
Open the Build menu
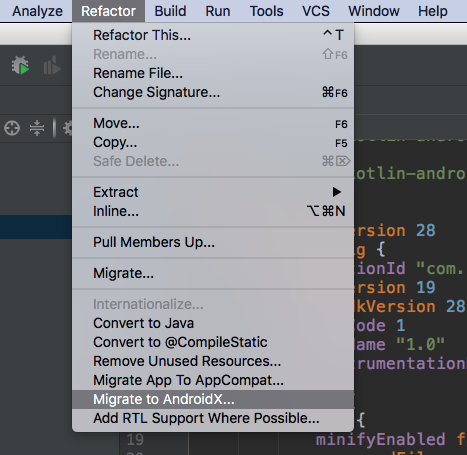[x=170, y=11]
